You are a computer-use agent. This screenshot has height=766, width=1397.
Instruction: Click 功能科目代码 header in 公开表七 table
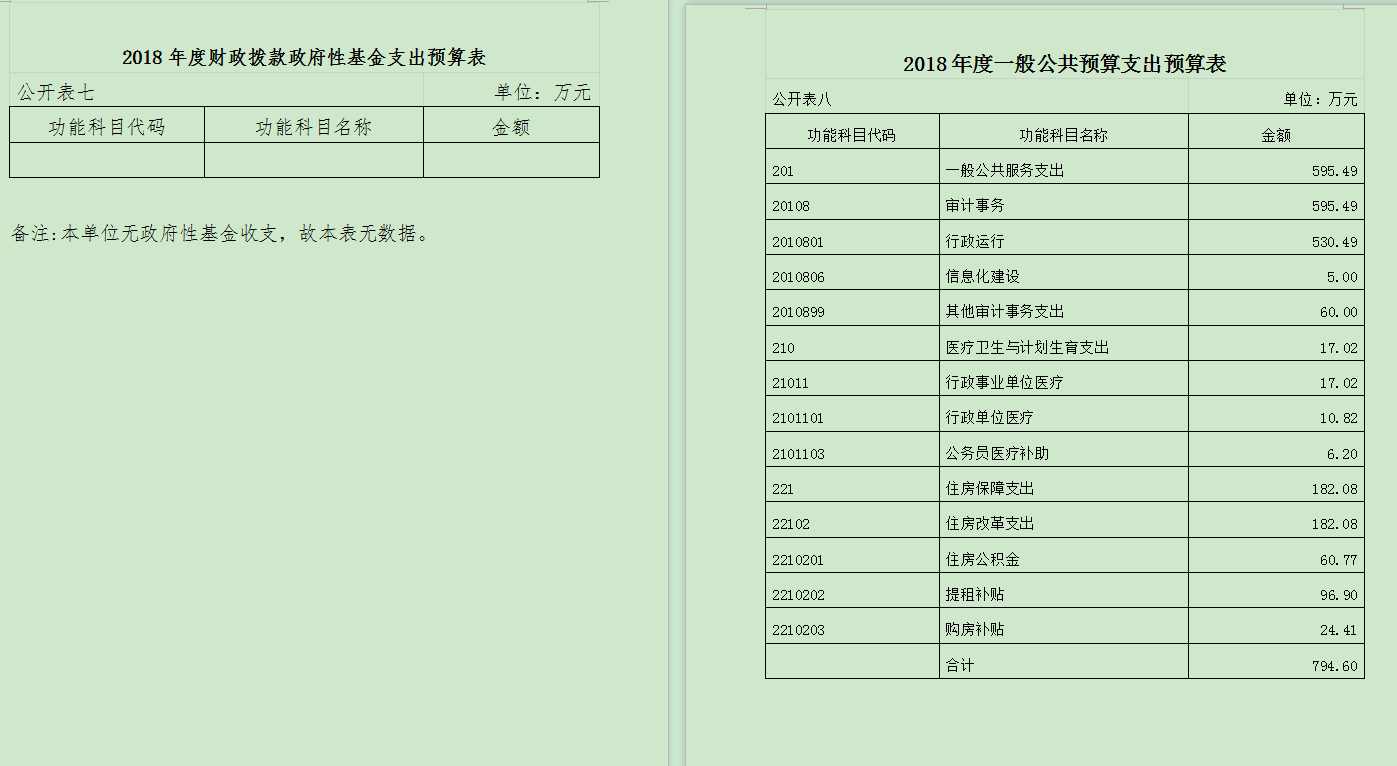pos(107,127)
